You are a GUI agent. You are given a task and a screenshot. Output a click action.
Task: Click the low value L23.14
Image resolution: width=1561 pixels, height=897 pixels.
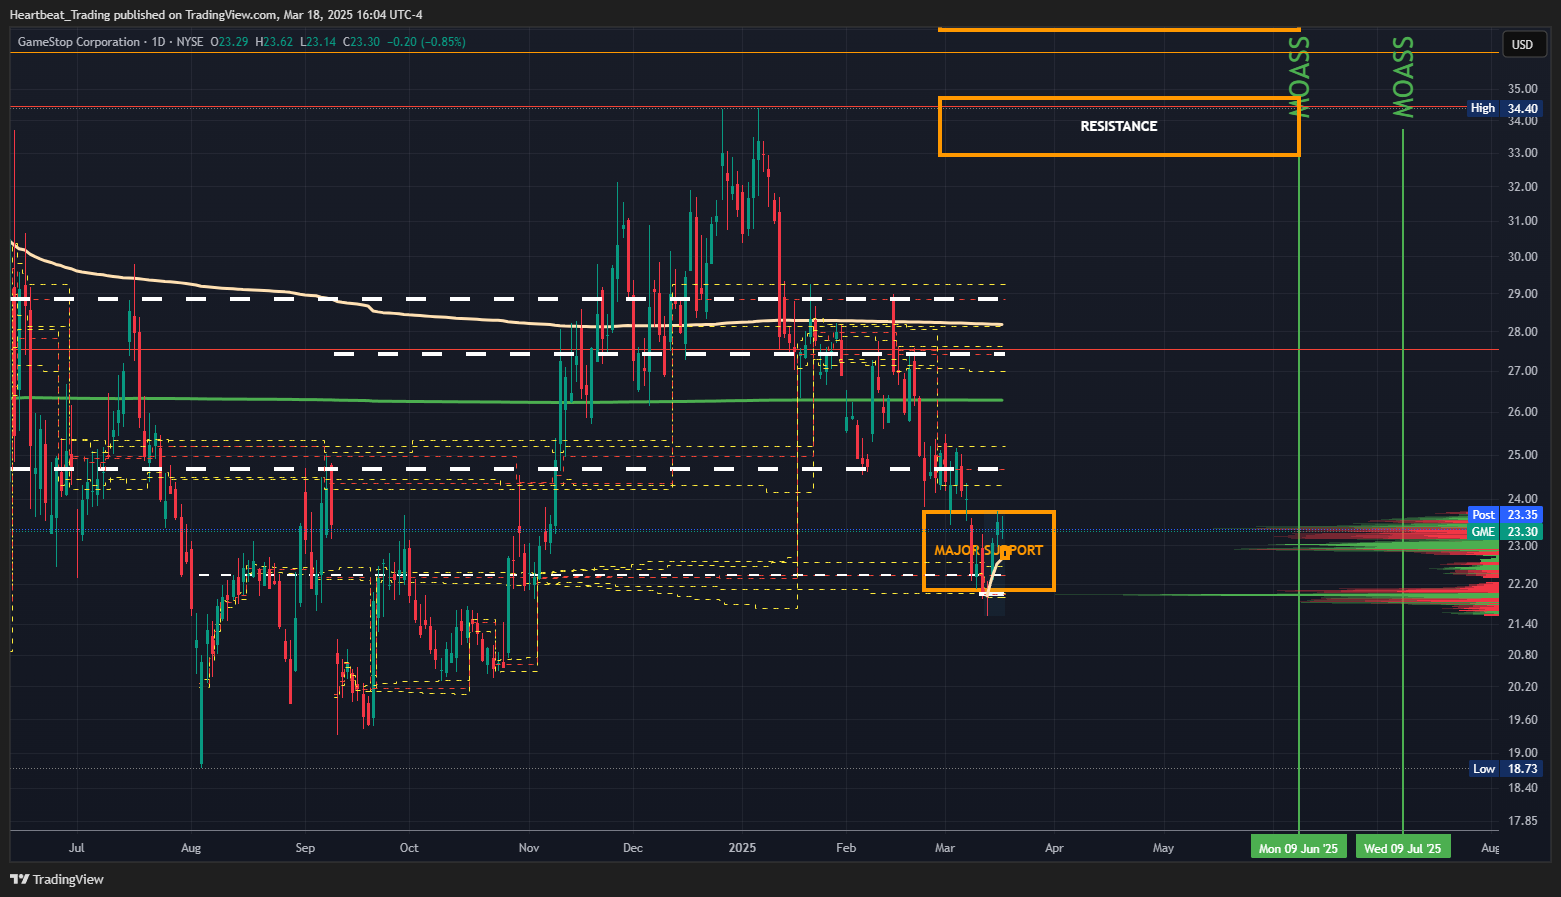tap(318, 42)
